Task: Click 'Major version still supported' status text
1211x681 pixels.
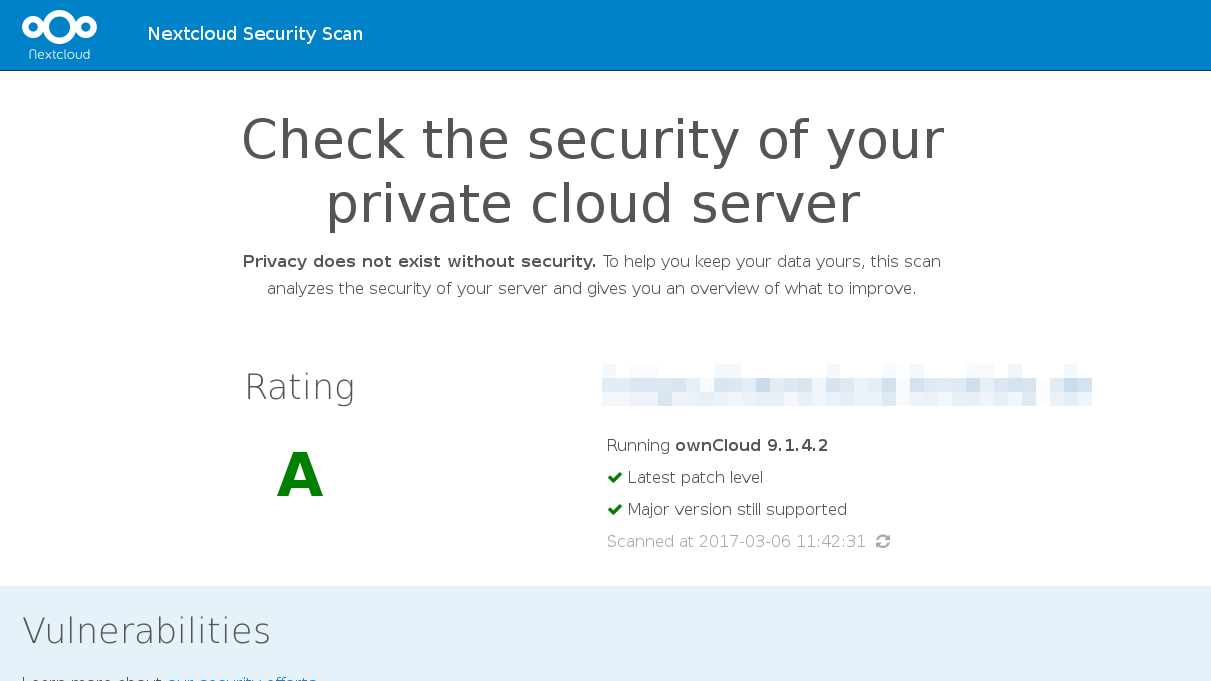Action: (737, 509)
